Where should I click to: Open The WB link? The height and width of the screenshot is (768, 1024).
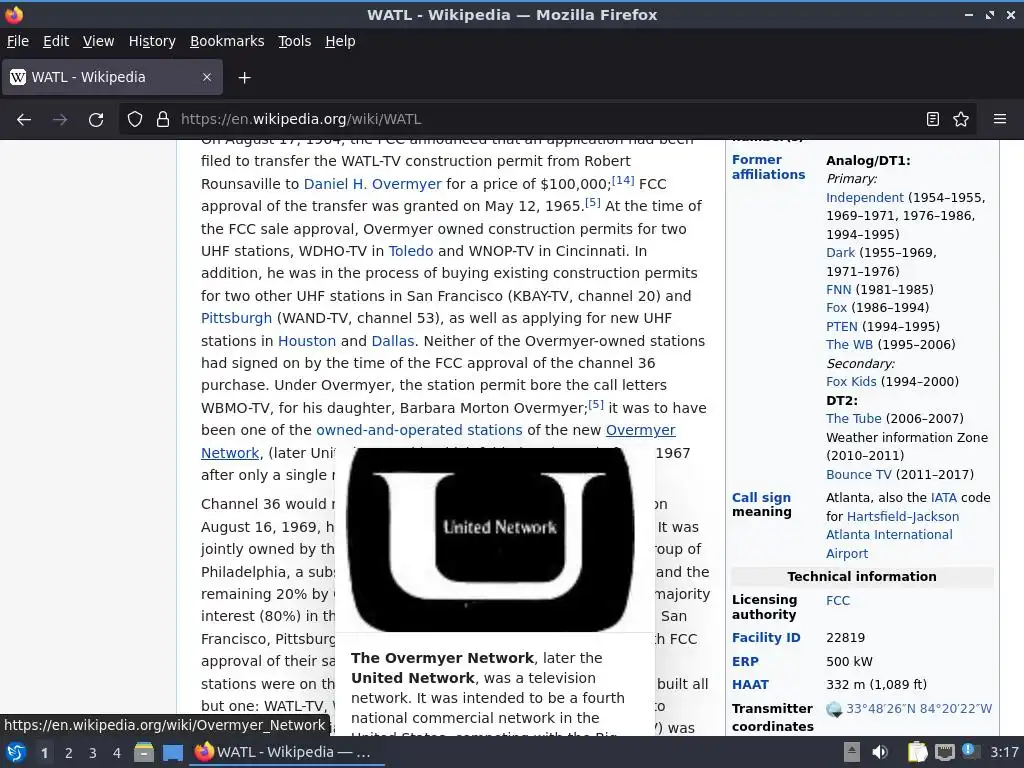pyautogui.click(x=850, y=345)
